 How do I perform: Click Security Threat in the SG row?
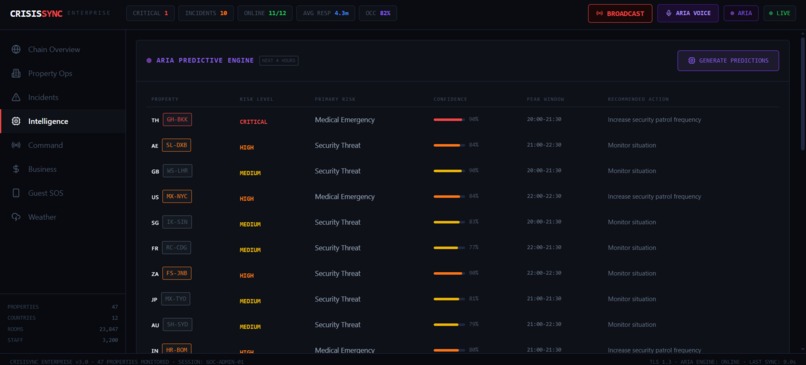338,222
